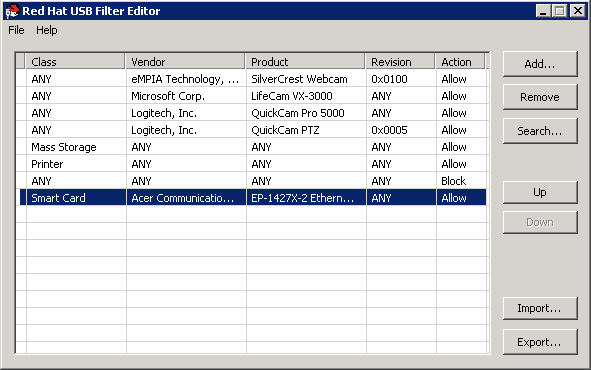Screen dimensions: 591x370
Task: Sort by the Vendor column header
Action: [186, 61]
